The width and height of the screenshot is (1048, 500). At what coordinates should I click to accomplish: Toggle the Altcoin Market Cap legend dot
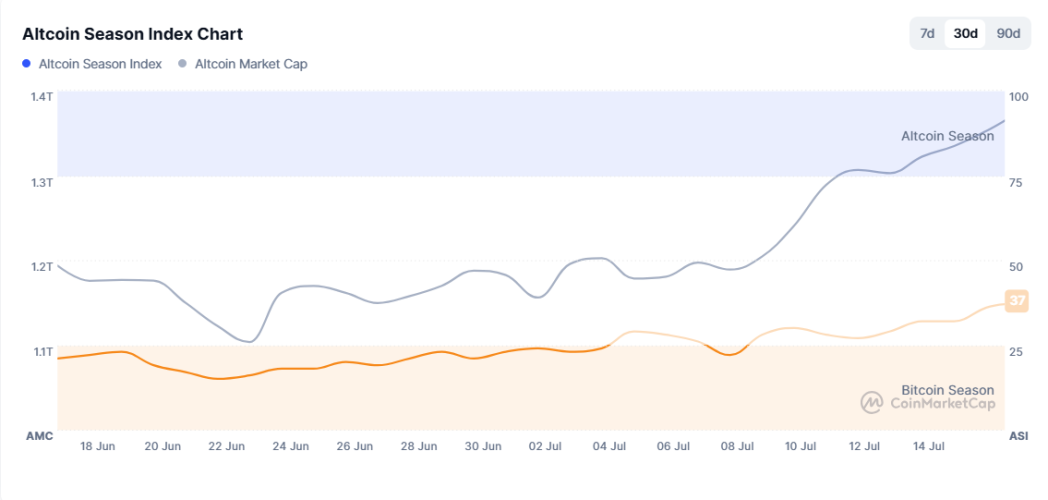(182, 64)
